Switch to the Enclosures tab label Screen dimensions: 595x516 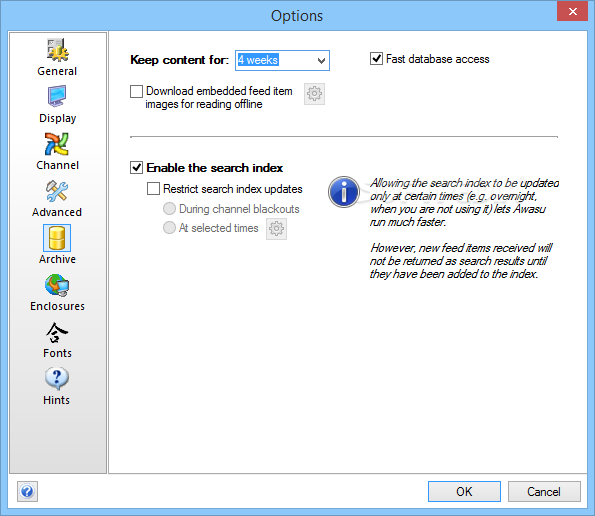(x=57, y=306)
